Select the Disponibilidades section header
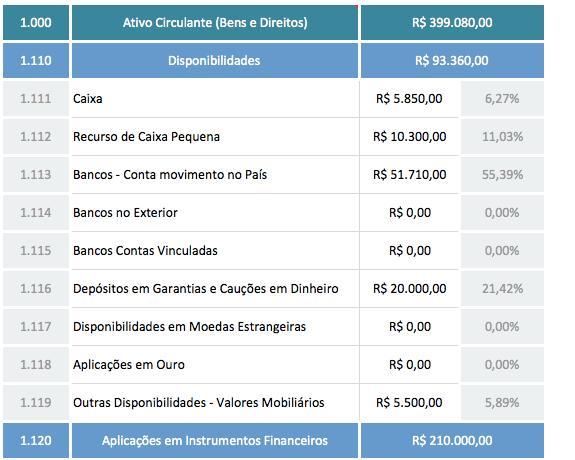 coord(215,61)
